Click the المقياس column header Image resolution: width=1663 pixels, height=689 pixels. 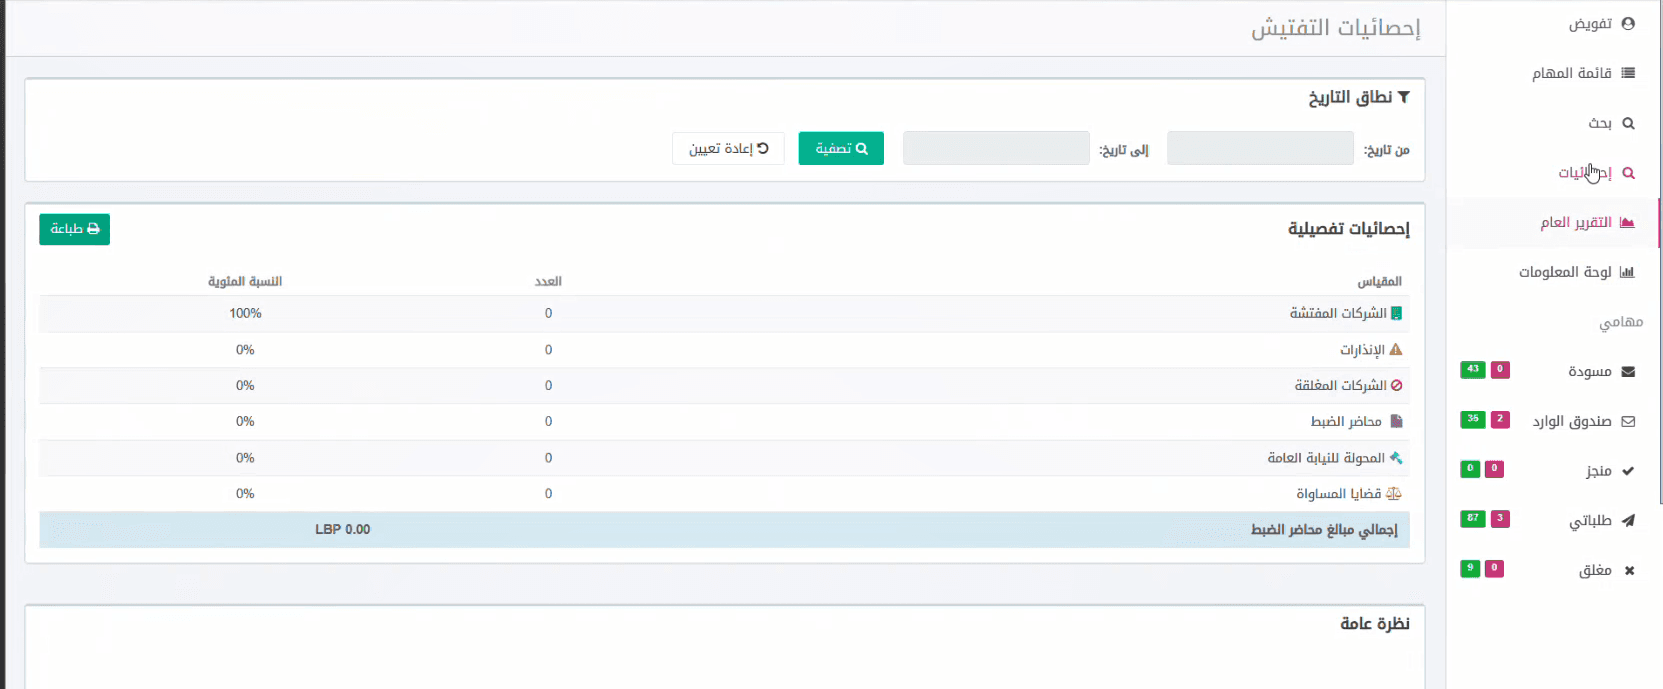pos(1379,281)
